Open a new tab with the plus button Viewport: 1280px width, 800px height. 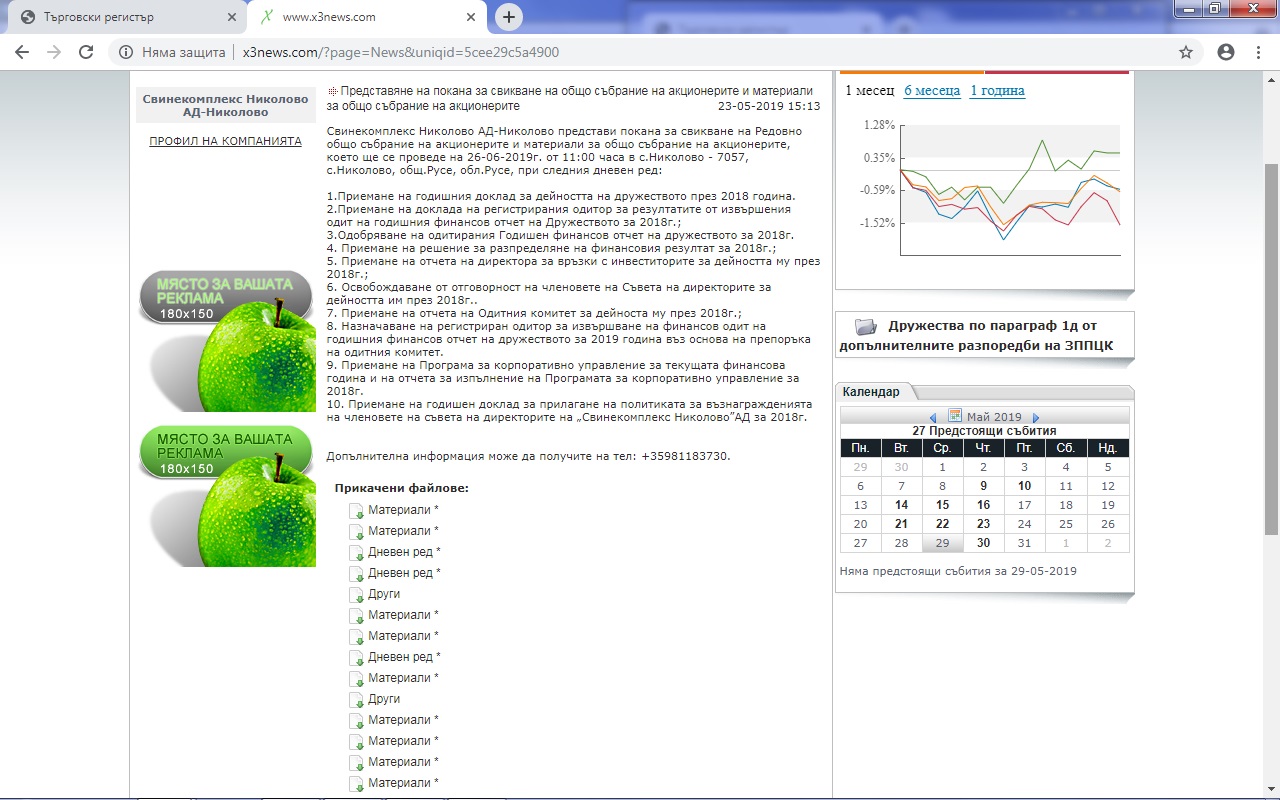coord(509,17)
